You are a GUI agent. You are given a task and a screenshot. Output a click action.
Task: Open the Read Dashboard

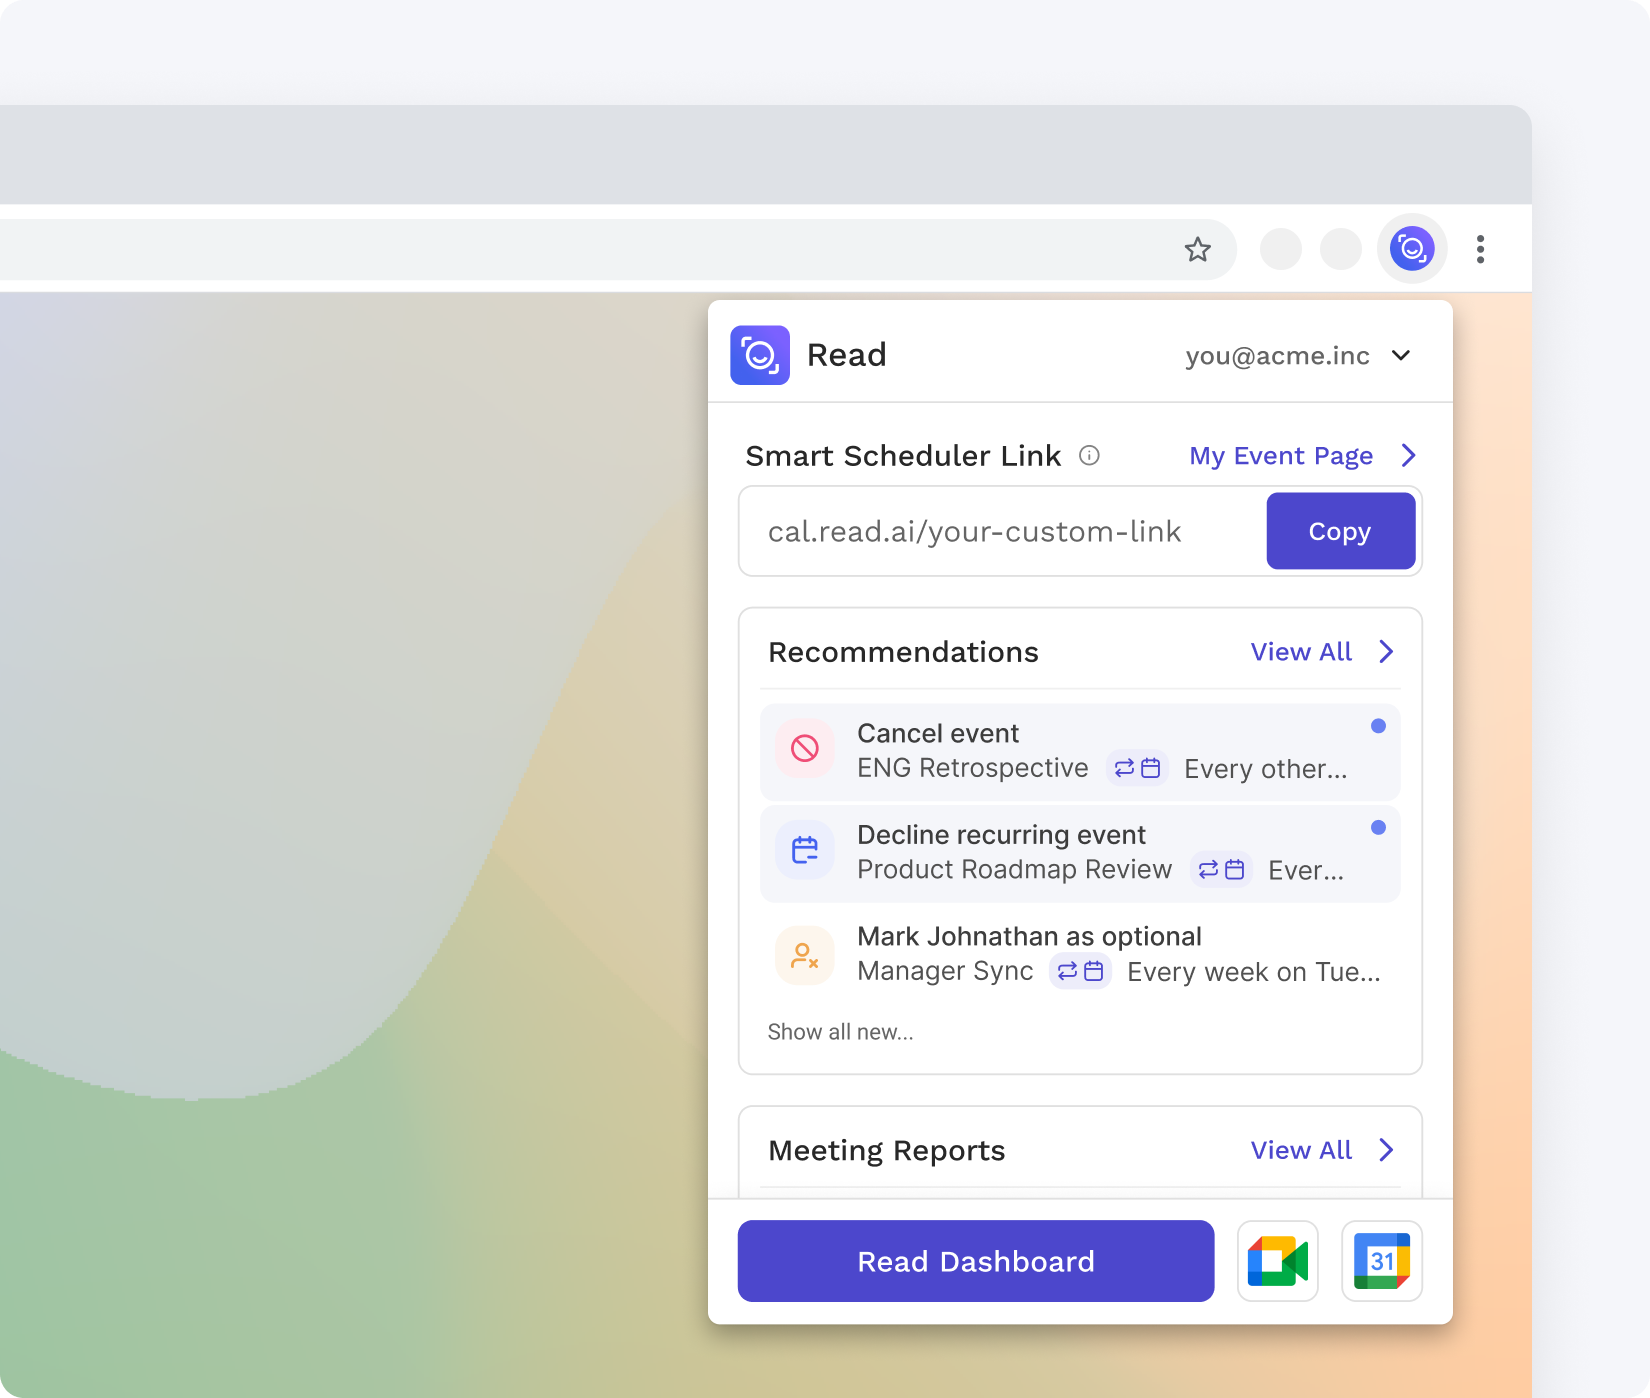click(975, 1261)
